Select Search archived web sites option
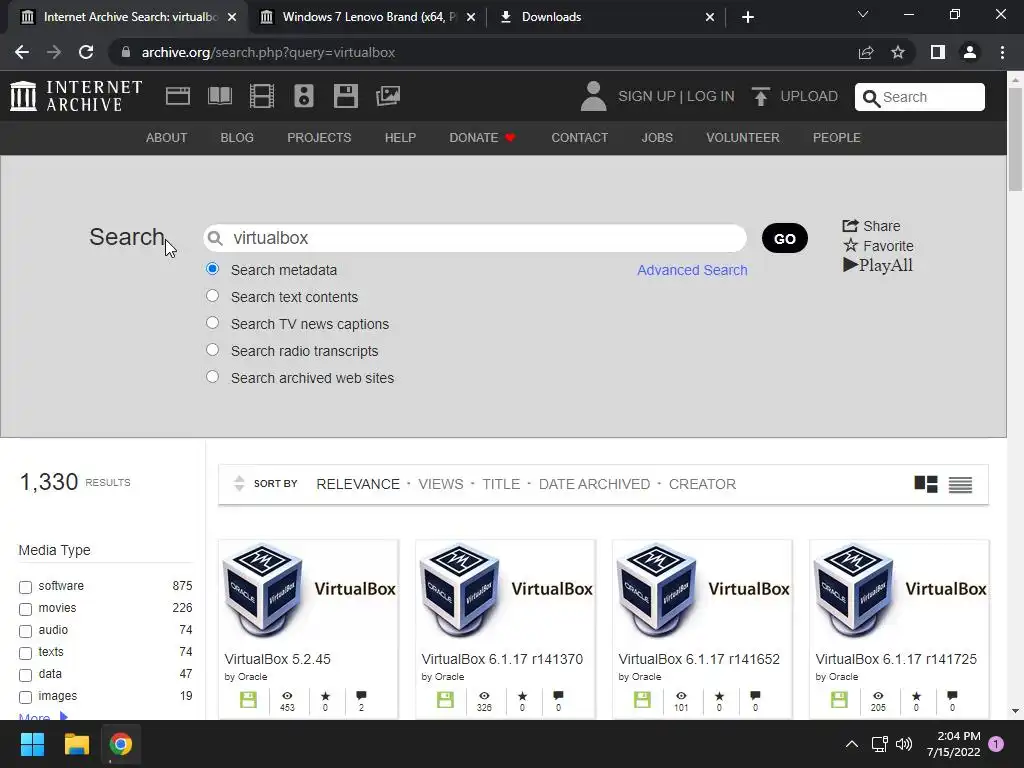The image size is (1024, 768). (212, 377)
